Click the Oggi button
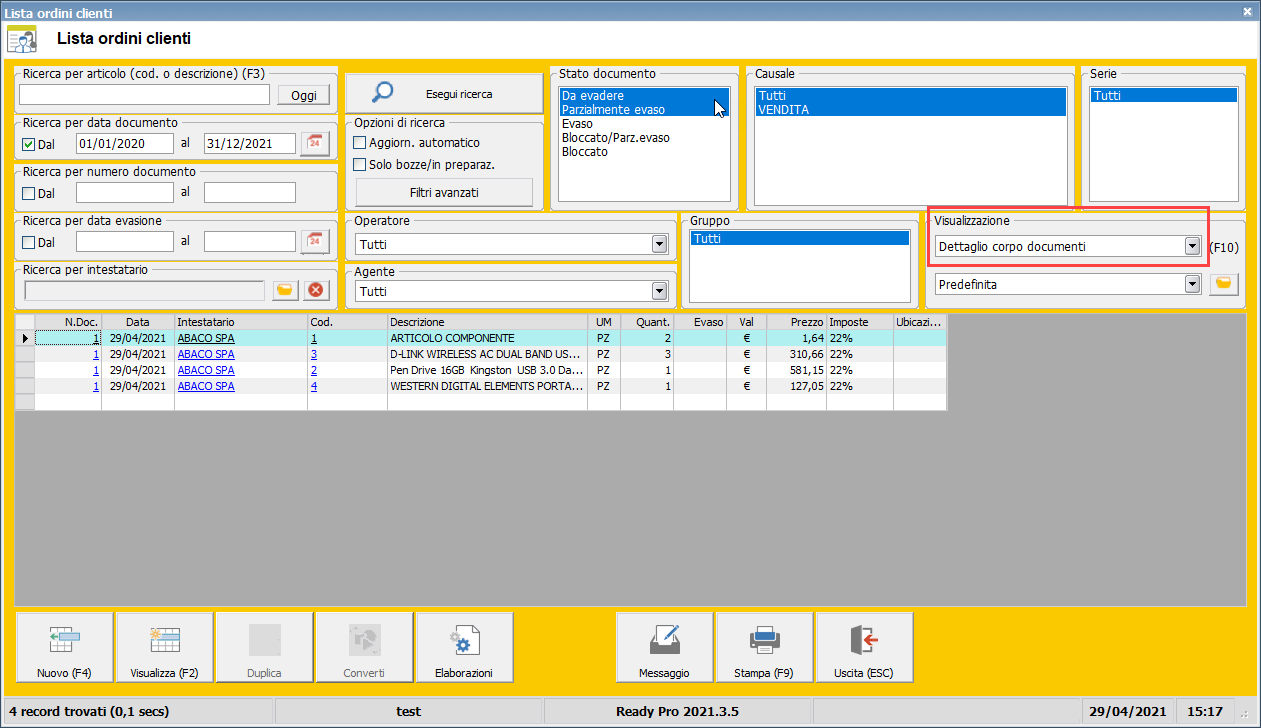This screenshot has width=1261, height=728. tap(303, 95)
